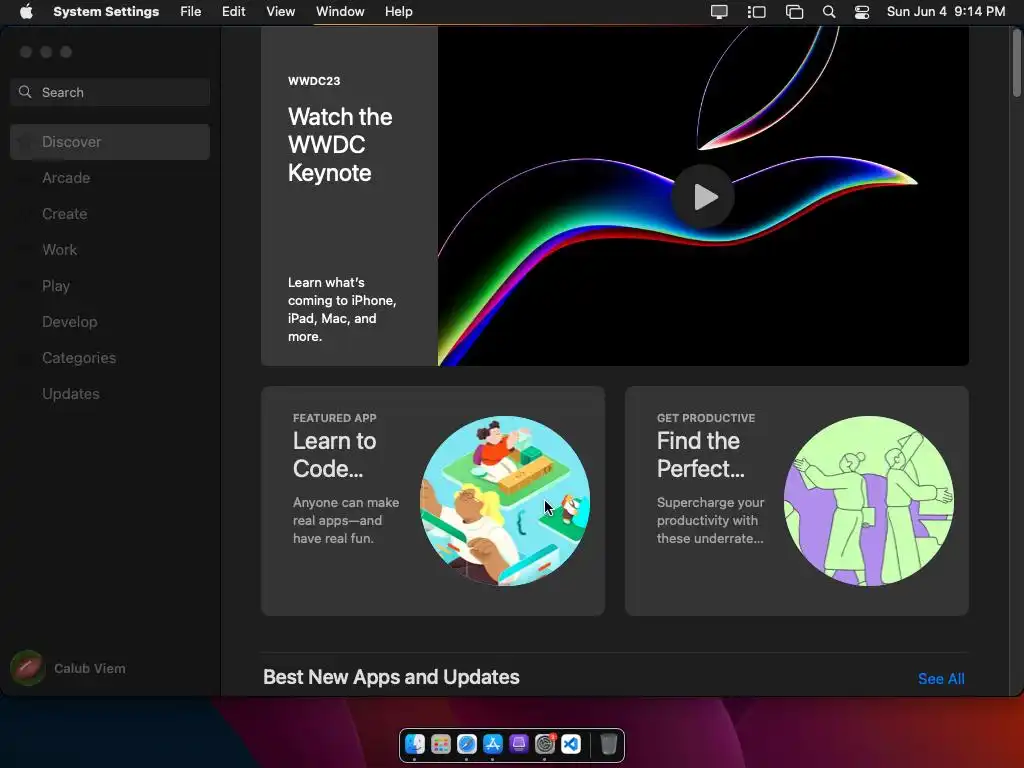Image resolution: width=1024 pixels, height=768 pixels.
Task: Launch Safari from the Dock
Action: [466, 744]
